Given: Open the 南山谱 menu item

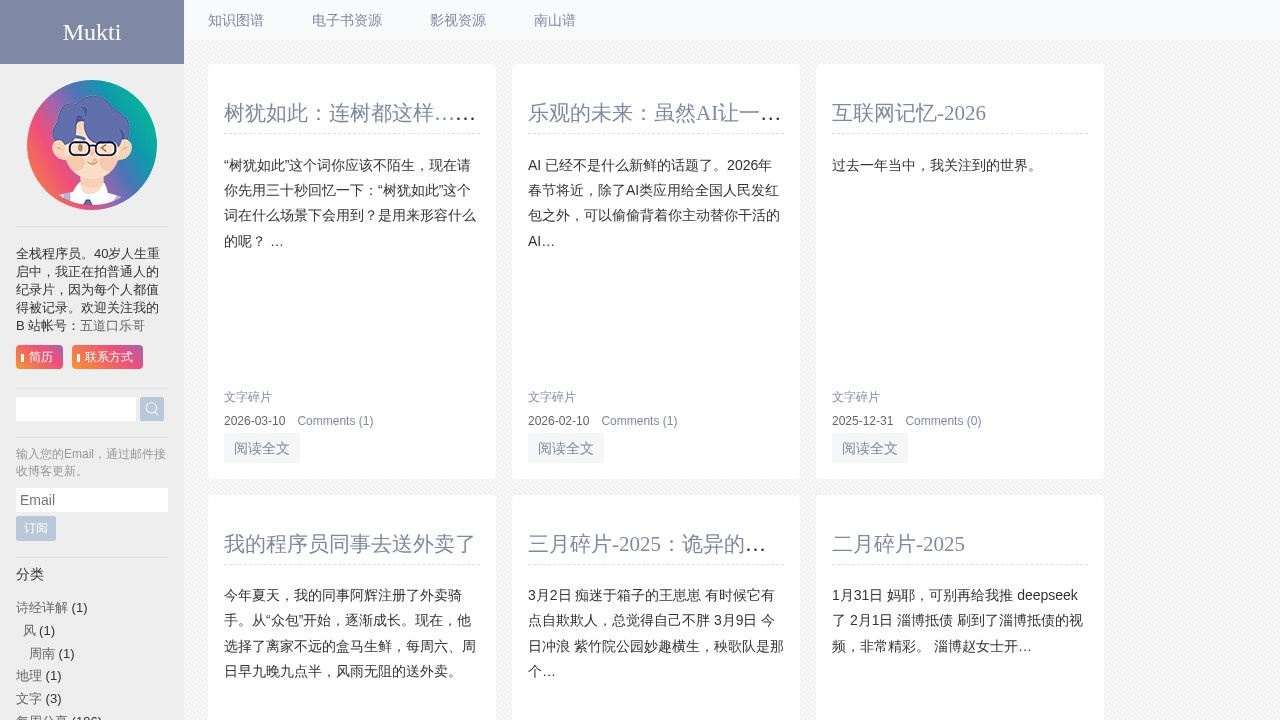Looking at the screenshot, I should coord(555,20).
